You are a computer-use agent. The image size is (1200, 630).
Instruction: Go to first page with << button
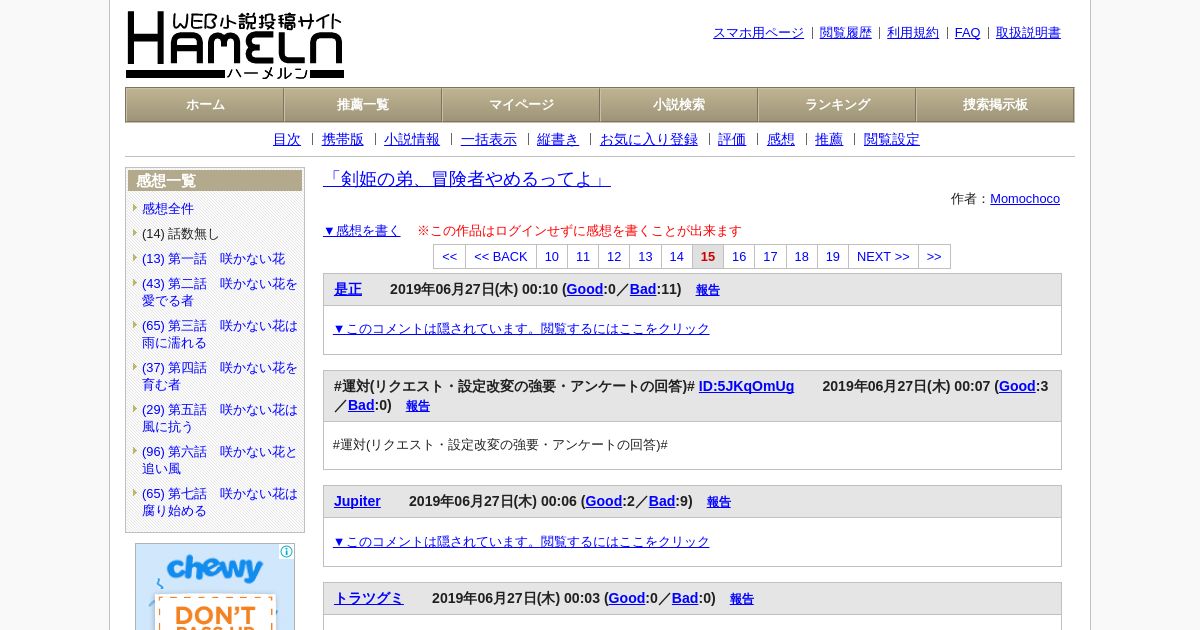tap(449, 257)
